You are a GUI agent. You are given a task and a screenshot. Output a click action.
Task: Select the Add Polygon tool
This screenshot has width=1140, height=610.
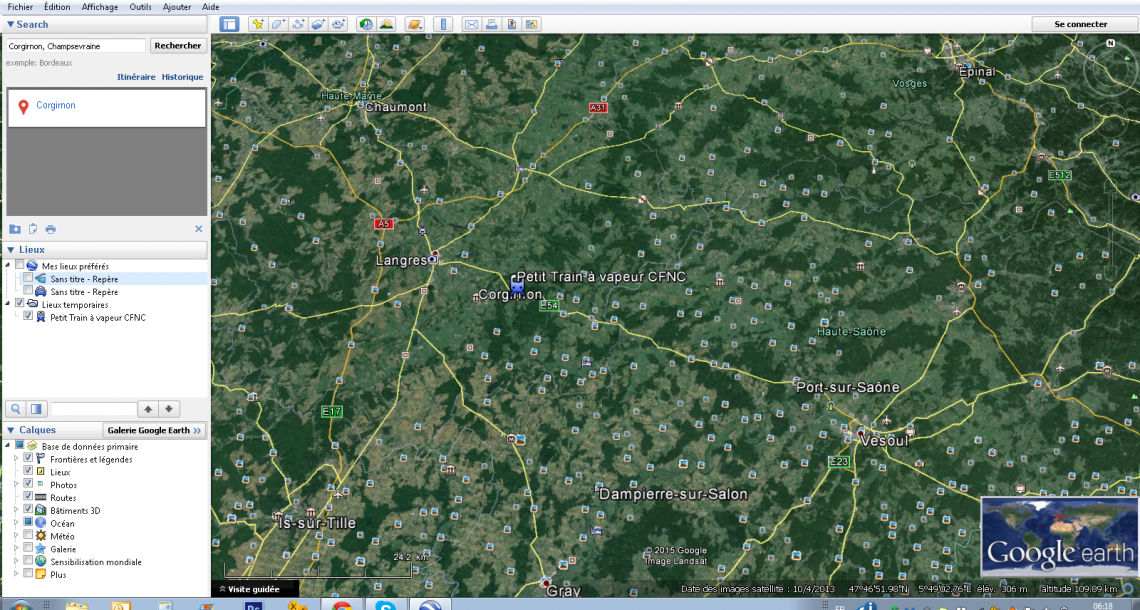click(278, 24)
